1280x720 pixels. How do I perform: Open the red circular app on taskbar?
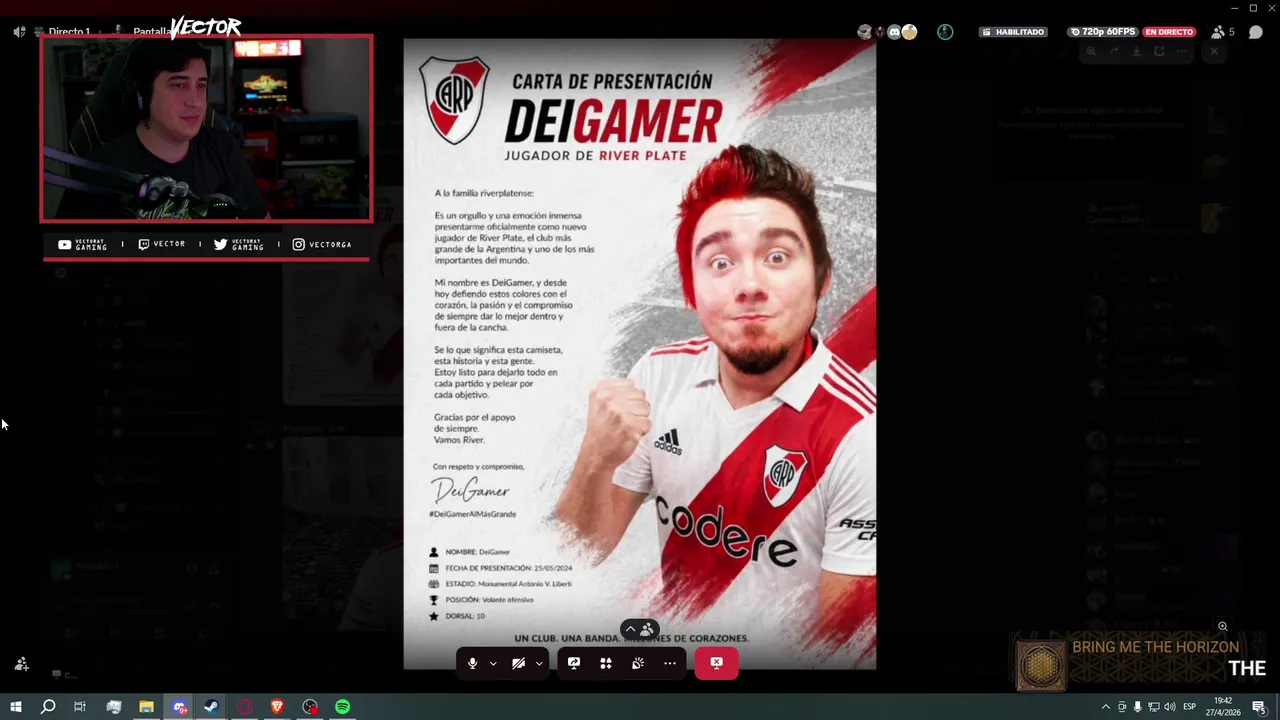[x=245, y=707]
